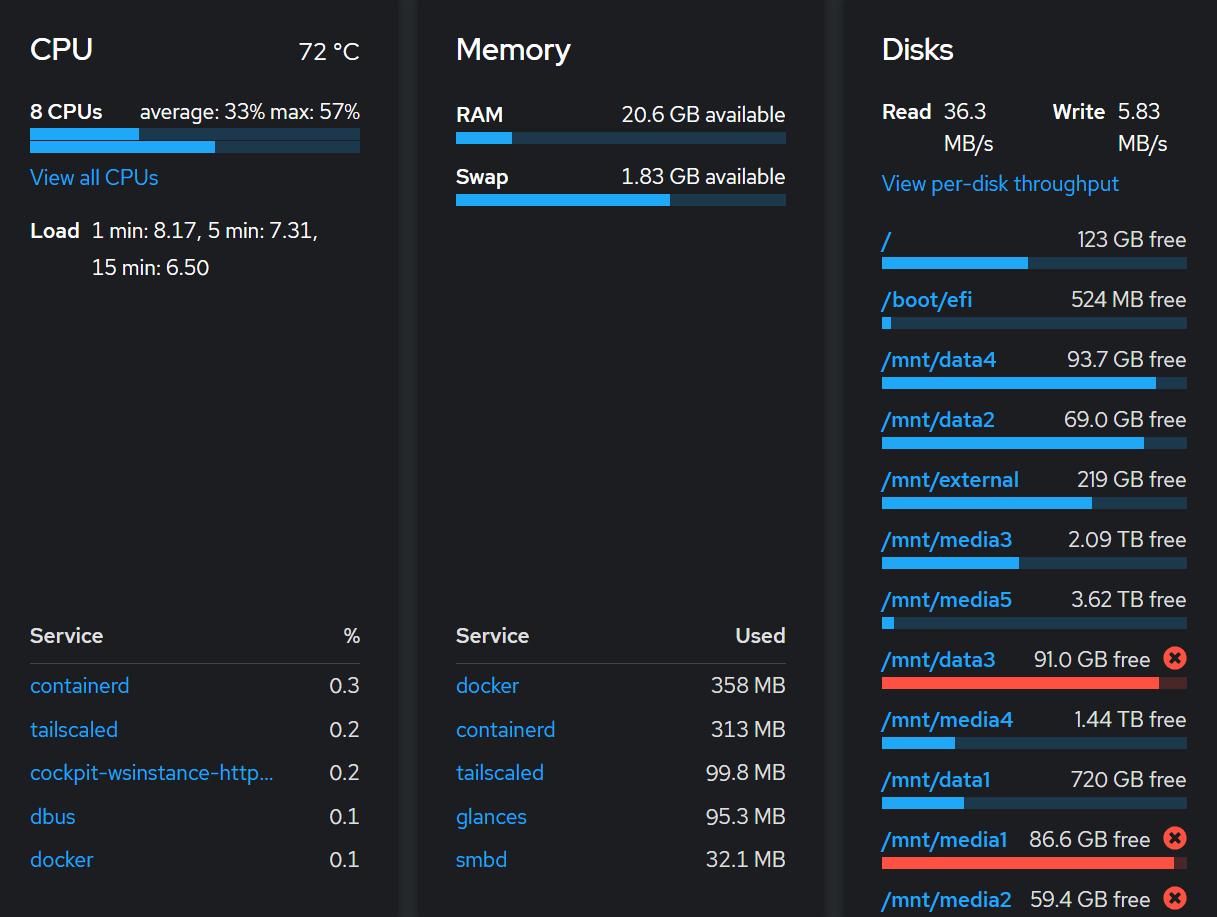This screenshot has width=1217, height=917.
Task: Open the cockpit-wsinstance-http service
Action: pos(151,772)
